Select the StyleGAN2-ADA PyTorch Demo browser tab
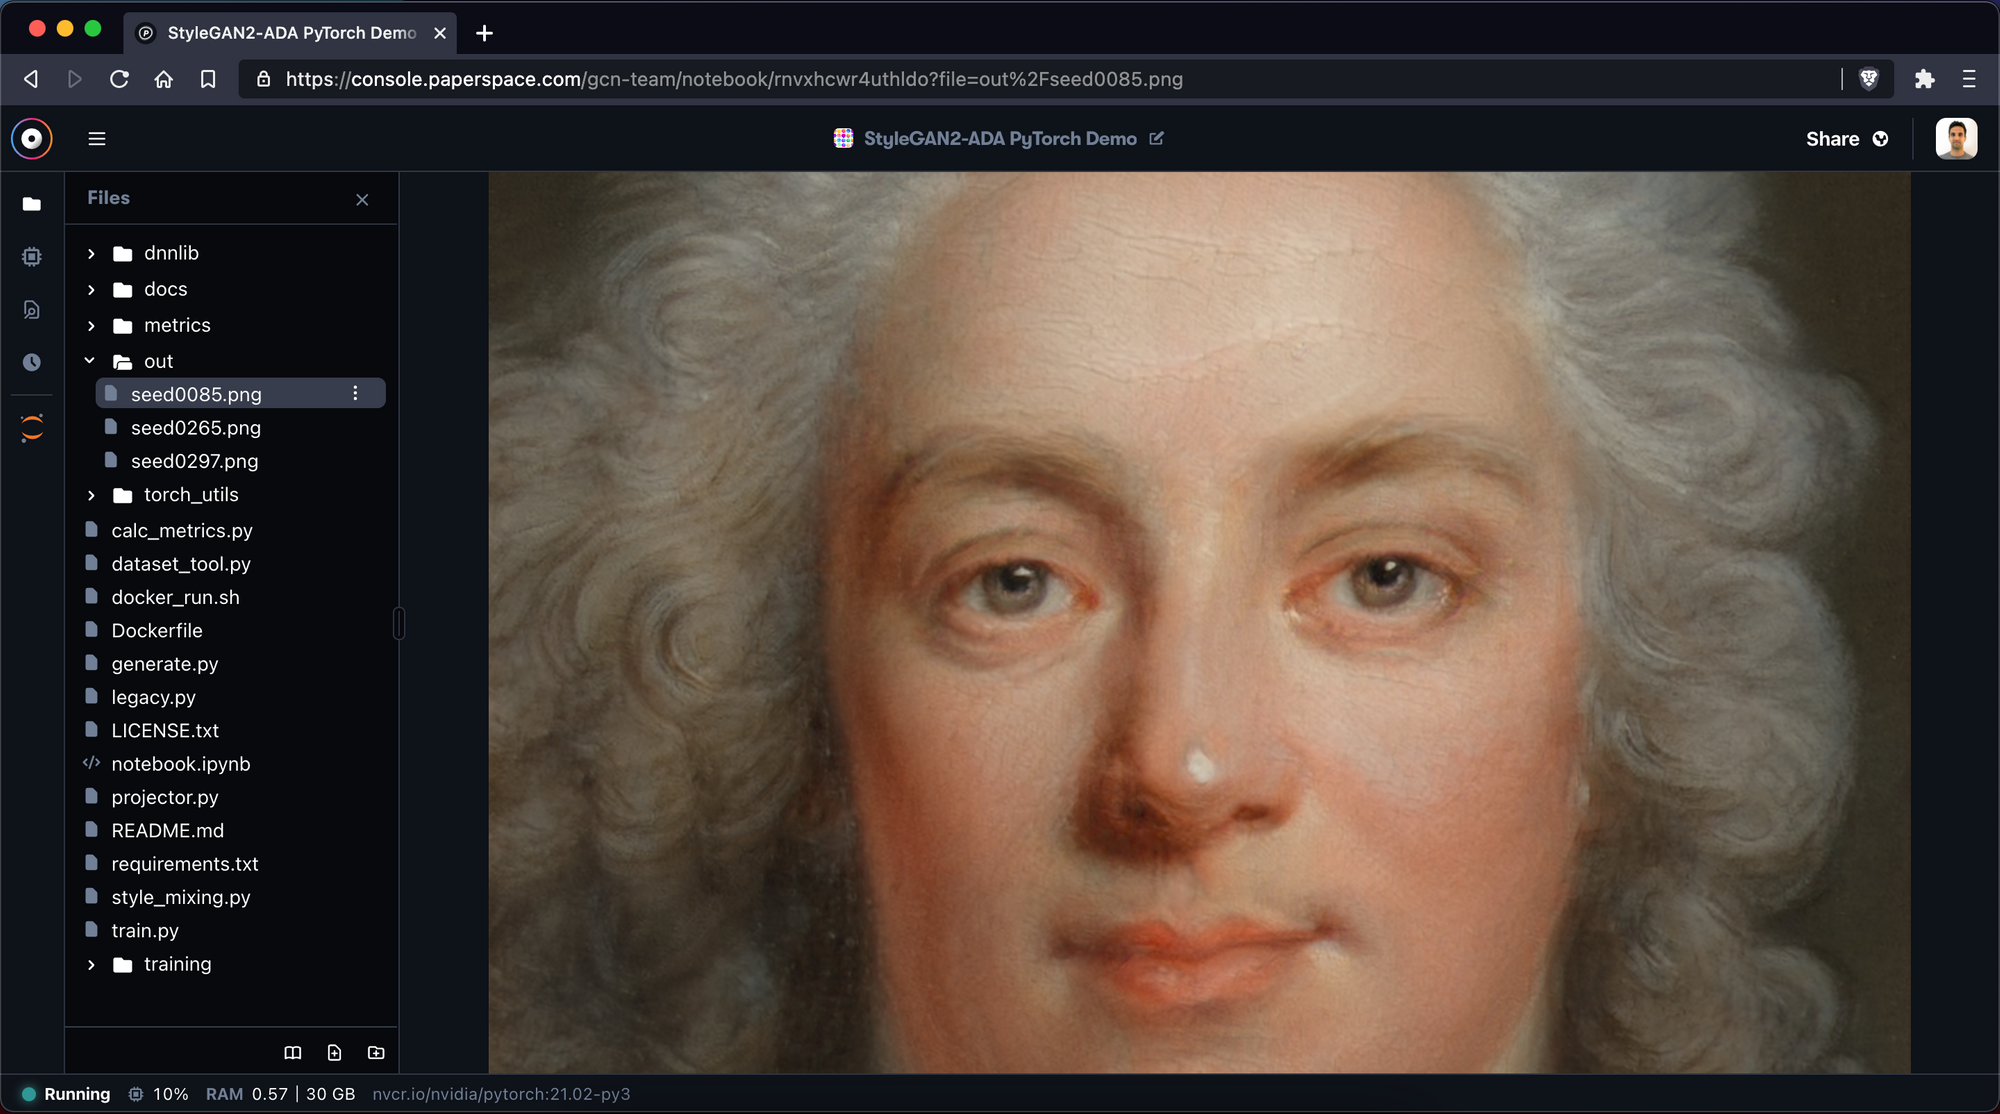This screenshot has height=1114, width=2000. coord(290,33)
